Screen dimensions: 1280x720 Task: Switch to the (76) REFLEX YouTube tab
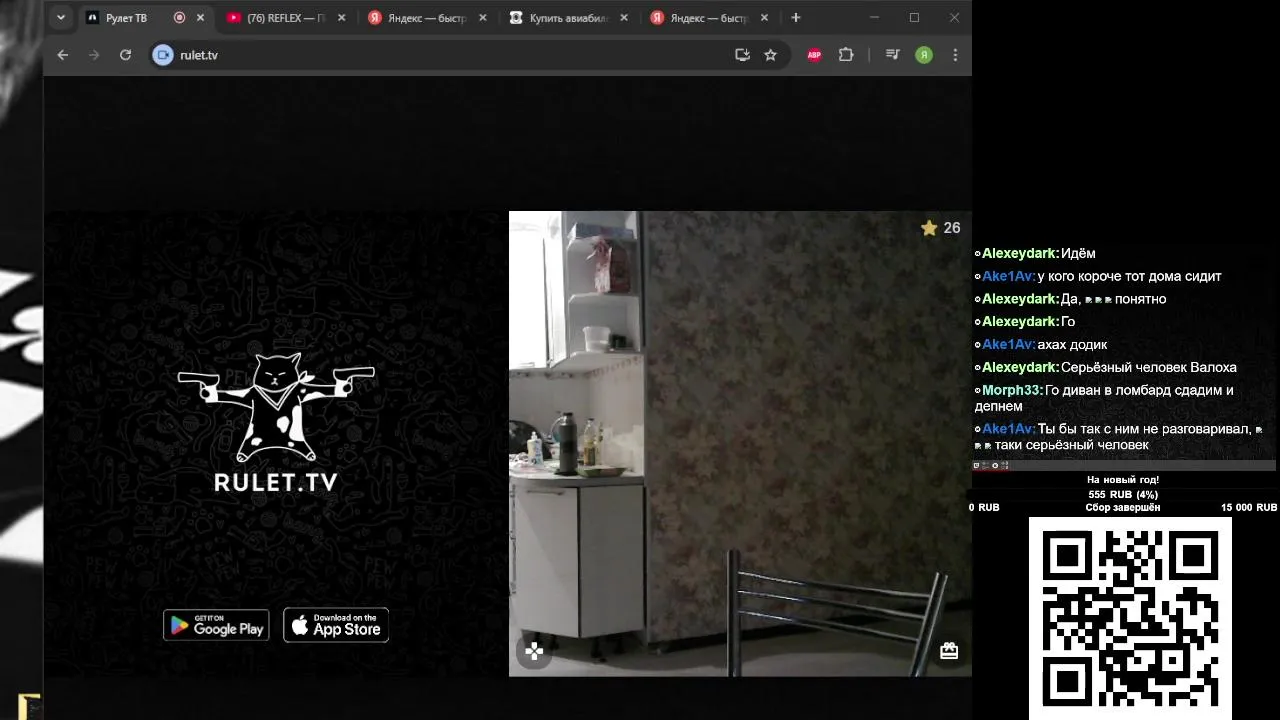click(285, 18)
